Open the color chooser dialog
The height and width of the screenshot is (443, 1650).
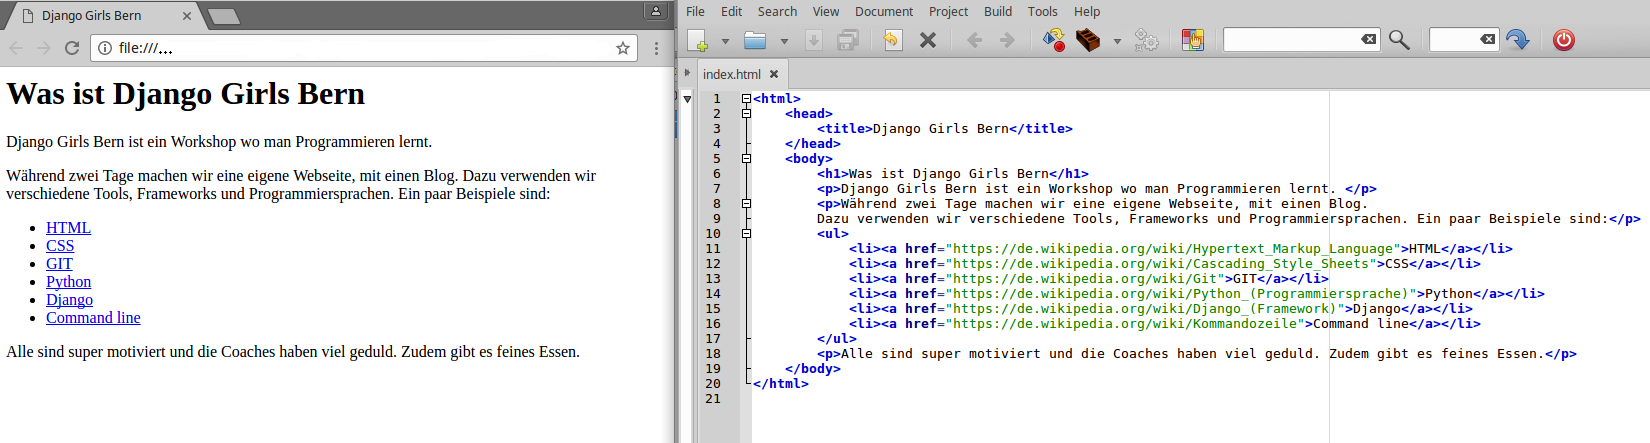[x=1192, y=40]
